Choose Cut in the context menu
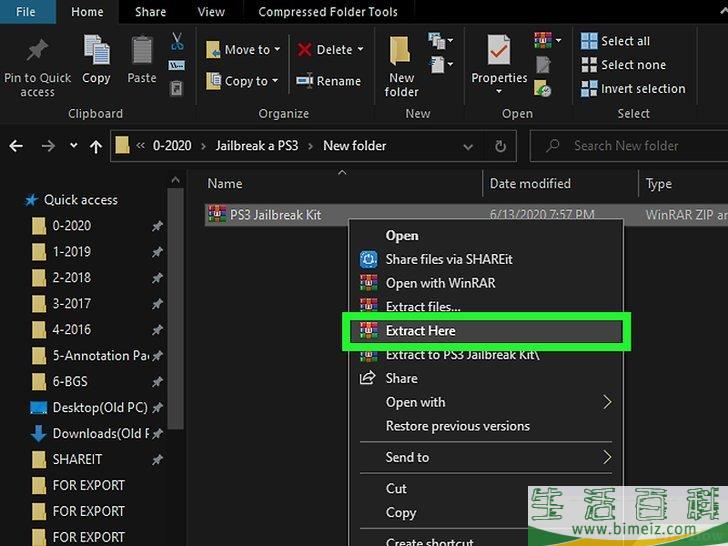The width and height of the screenshot is (728, 546). tap(396, 489)
